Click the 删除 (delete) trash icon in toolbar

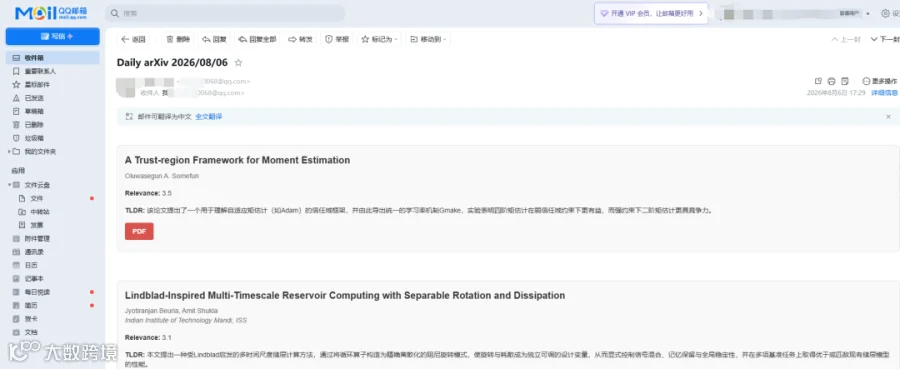(170, 40)
